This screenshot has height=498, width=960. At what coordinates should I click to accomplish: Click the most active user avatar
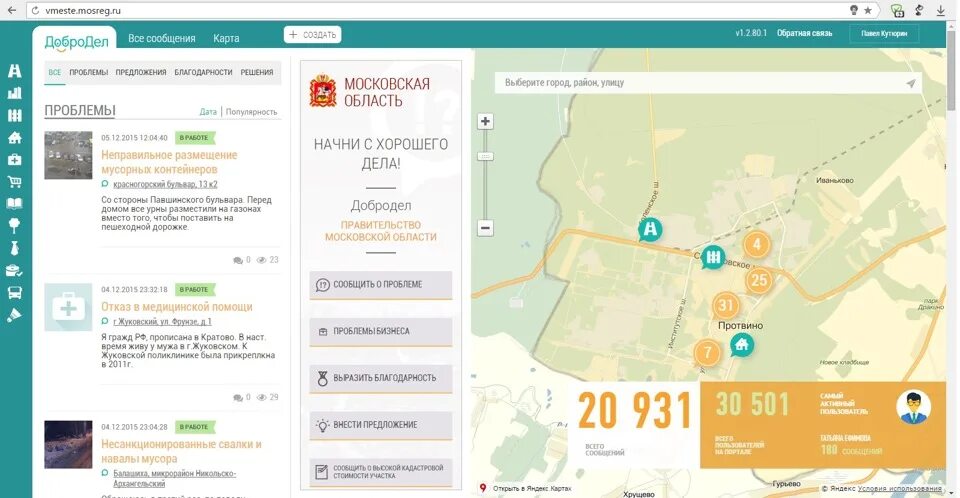coord(913,407)
